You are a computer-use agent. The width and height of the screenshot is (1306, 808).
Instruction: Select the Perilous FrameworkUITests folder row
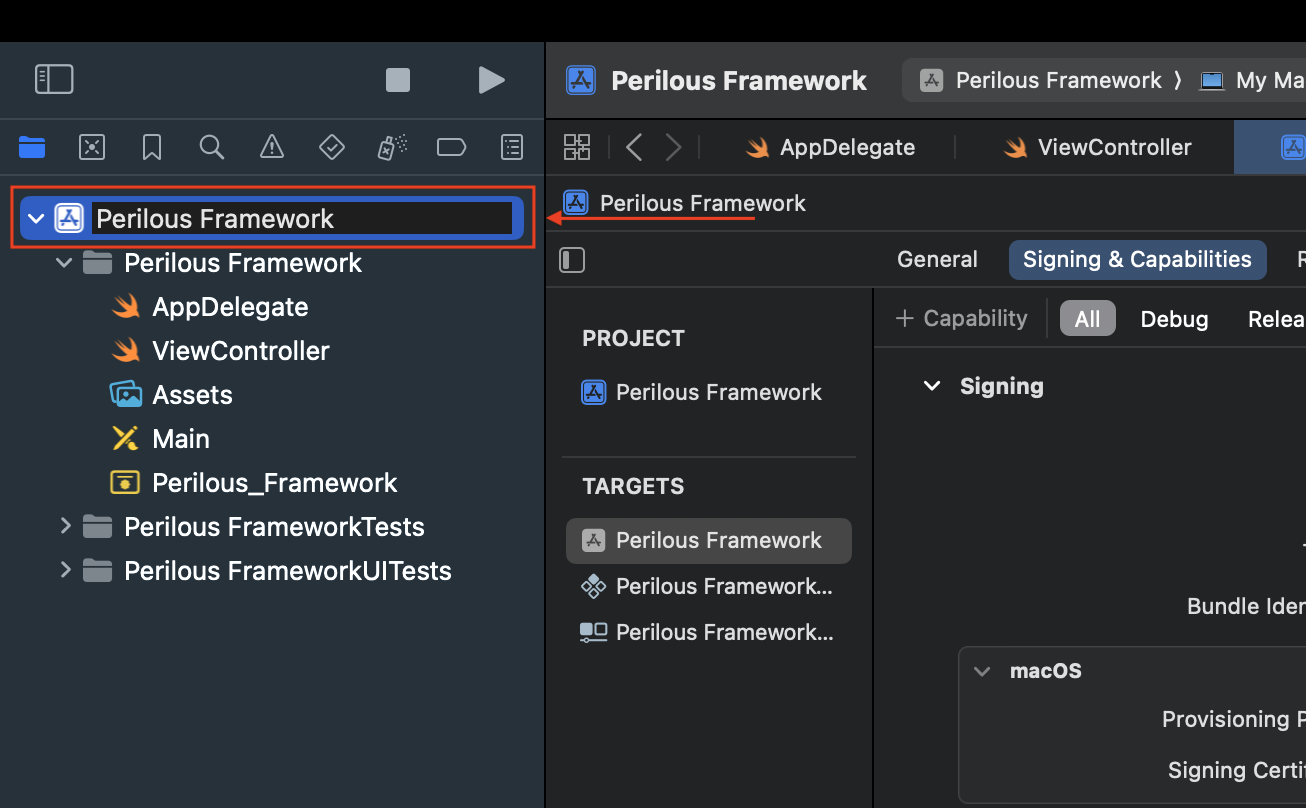click(x=288, y=571)
